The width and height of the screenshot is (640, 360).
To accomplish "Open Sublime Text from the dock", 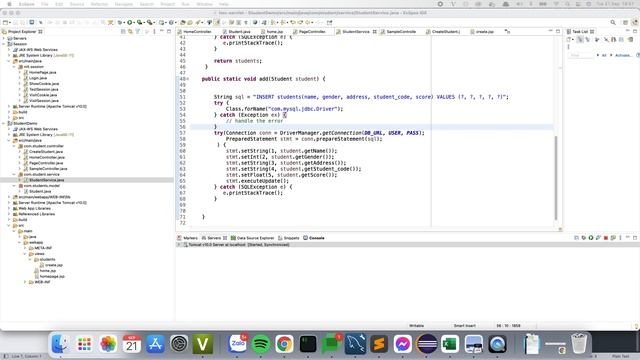I will pos(379,344).
